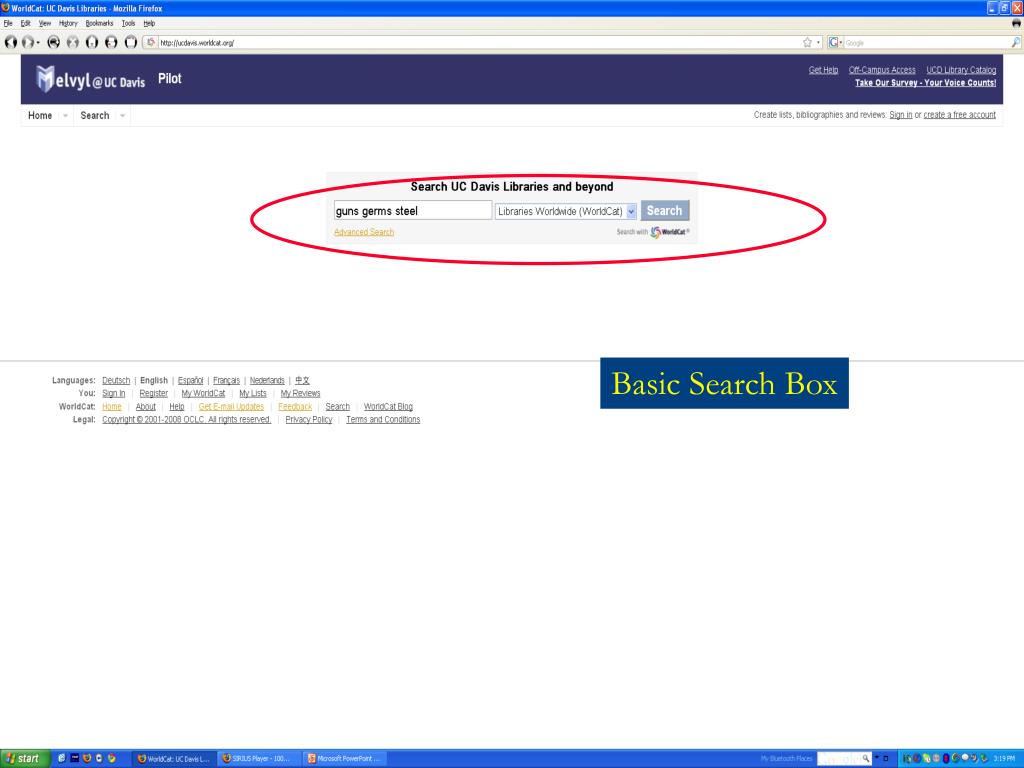
Task: Switch to SIRIUS Player taskbar window
Action: coord(259,758)
